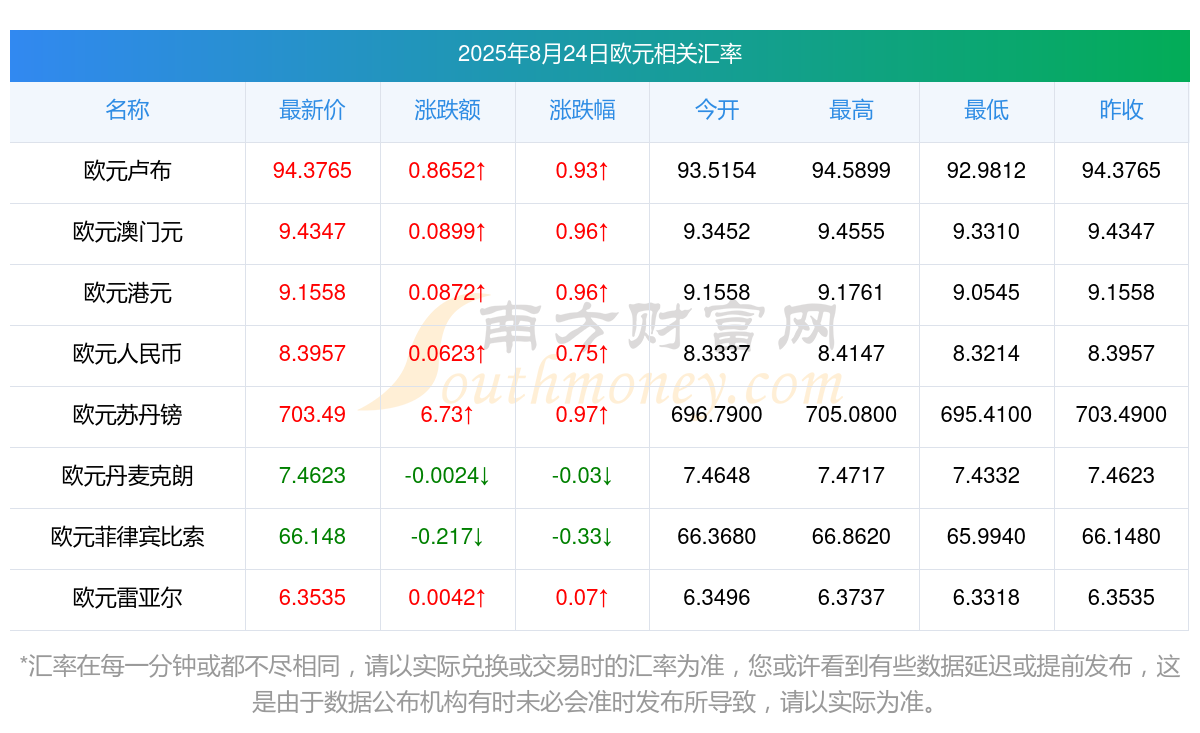Click change percent -0.33↓
This screenshot has height=733, width=1200.
582,537
